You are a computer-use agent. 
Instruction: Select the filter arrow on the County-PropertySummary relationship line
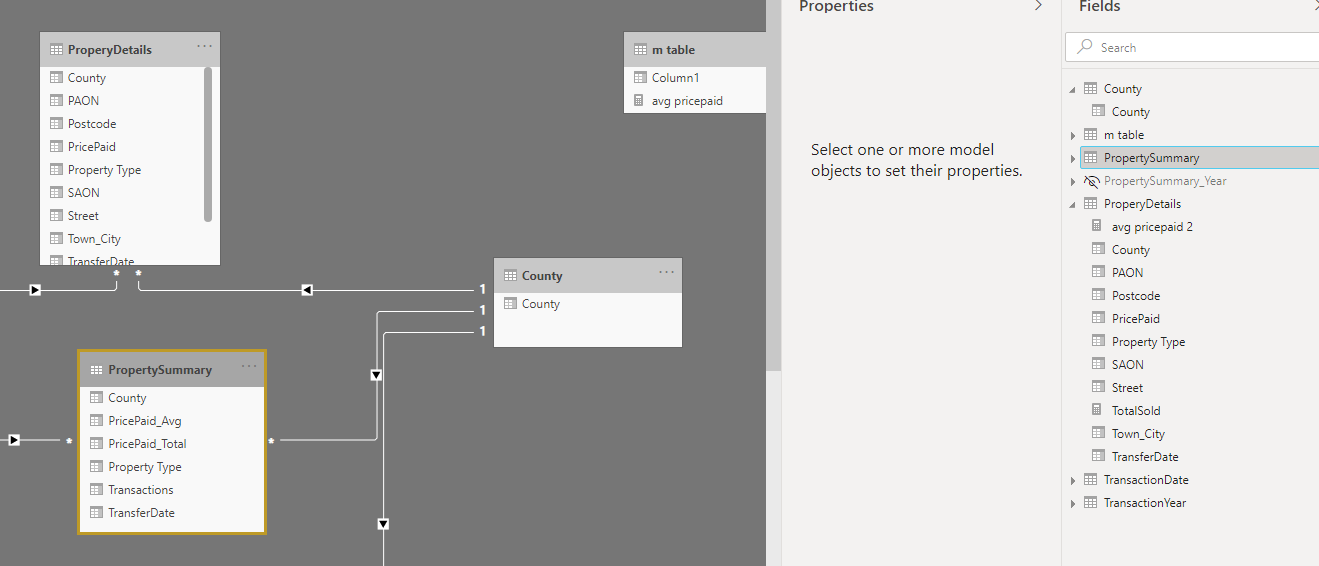tap(377, 375)
